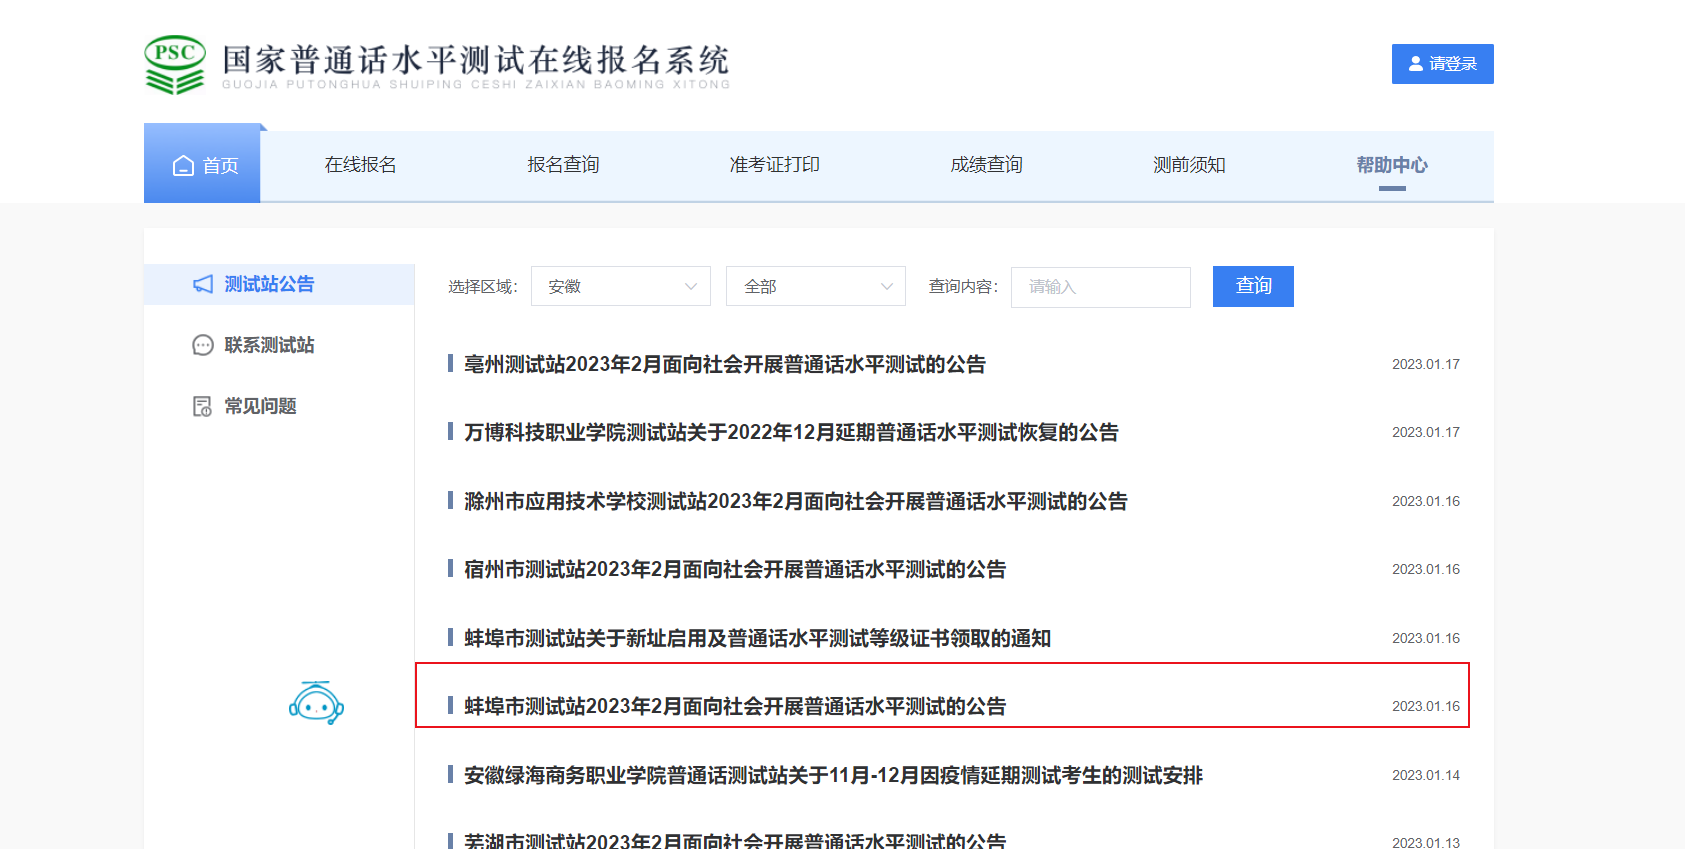Click the chat bubble icon beside 联系测试站

pos(203,345)
